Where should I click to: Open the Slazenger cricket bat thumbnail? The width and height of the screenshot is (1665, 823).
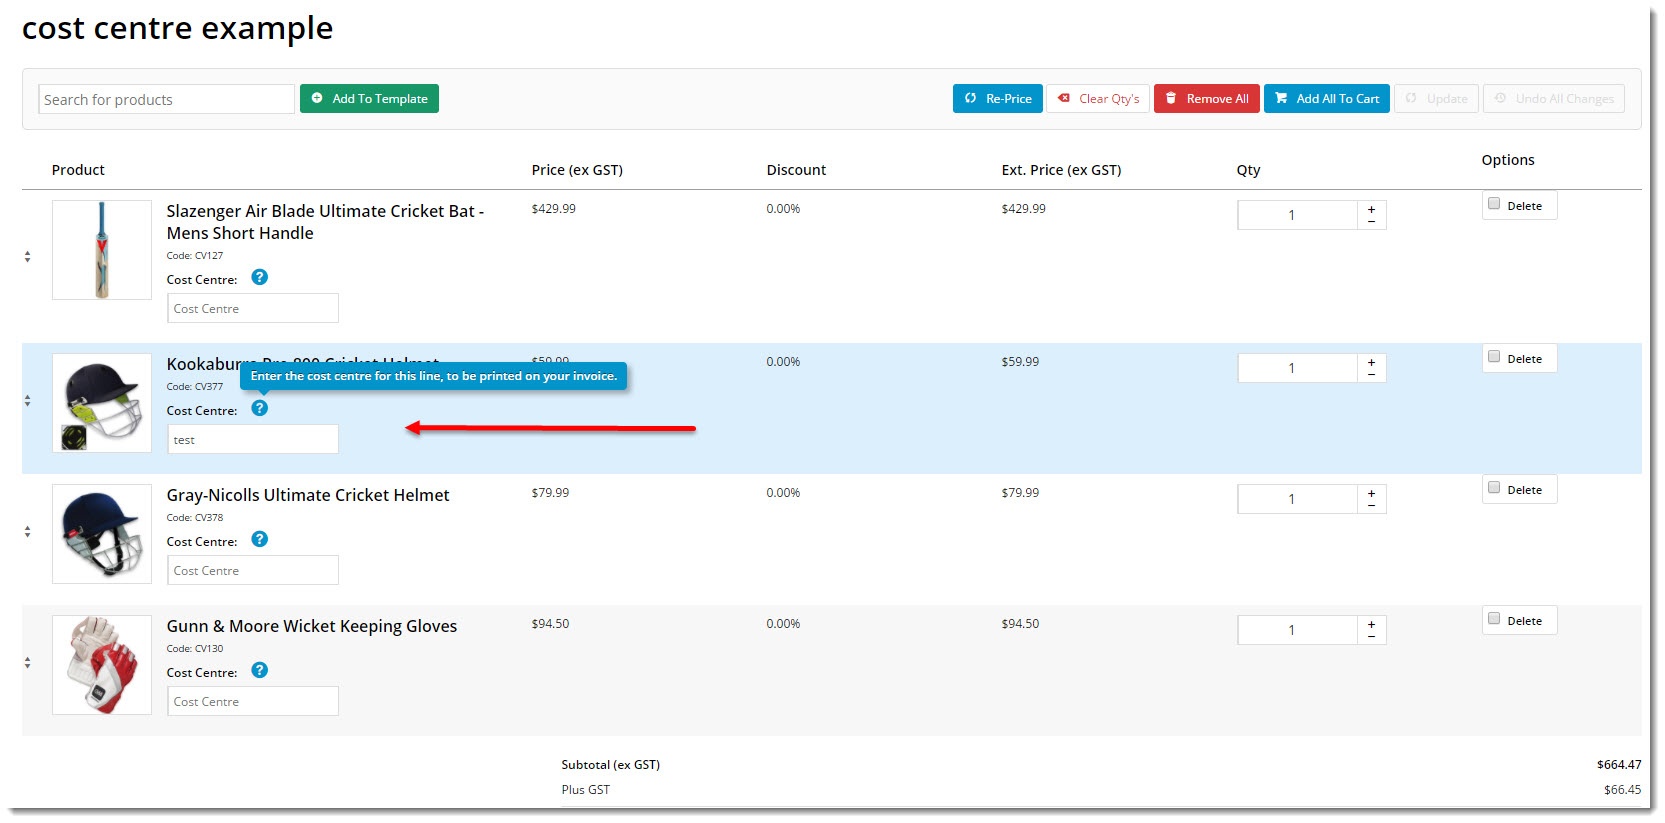coord(102,250)
